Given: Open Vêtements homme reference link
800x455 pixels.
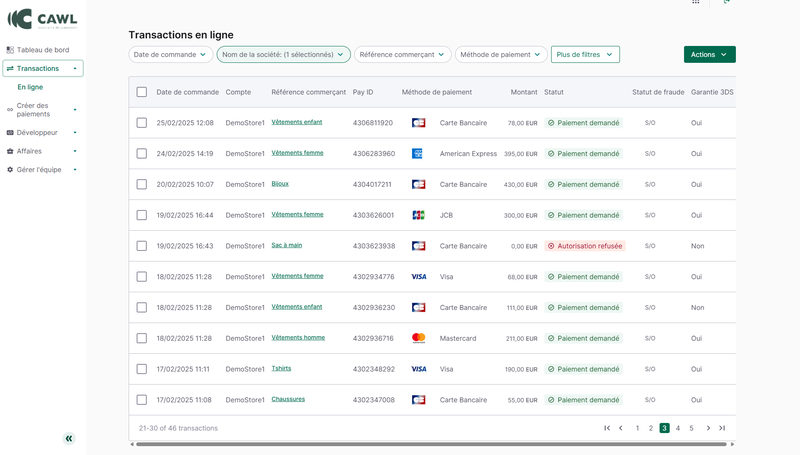Looking at the screenshot, I should 298,337.
